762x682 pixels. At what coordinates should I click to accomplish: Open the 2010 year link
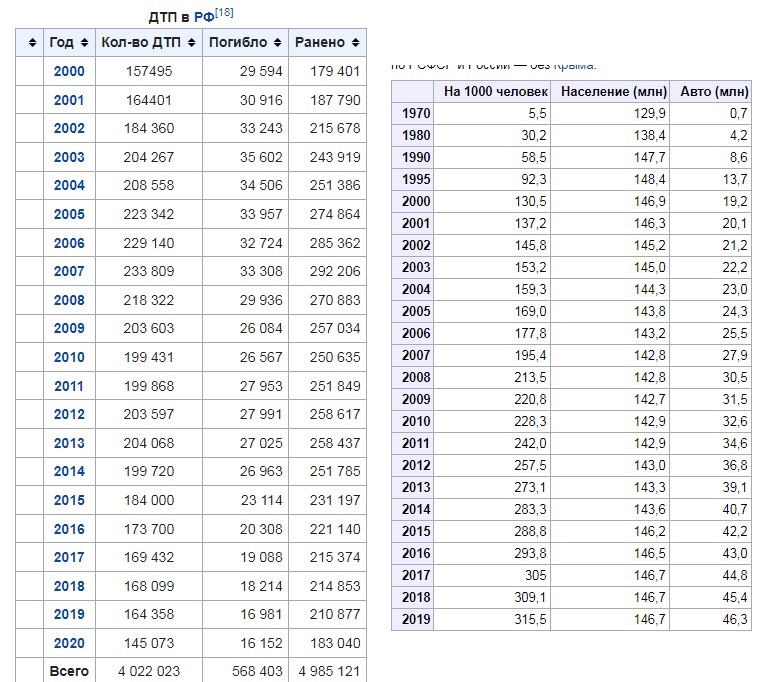[69, 357]
